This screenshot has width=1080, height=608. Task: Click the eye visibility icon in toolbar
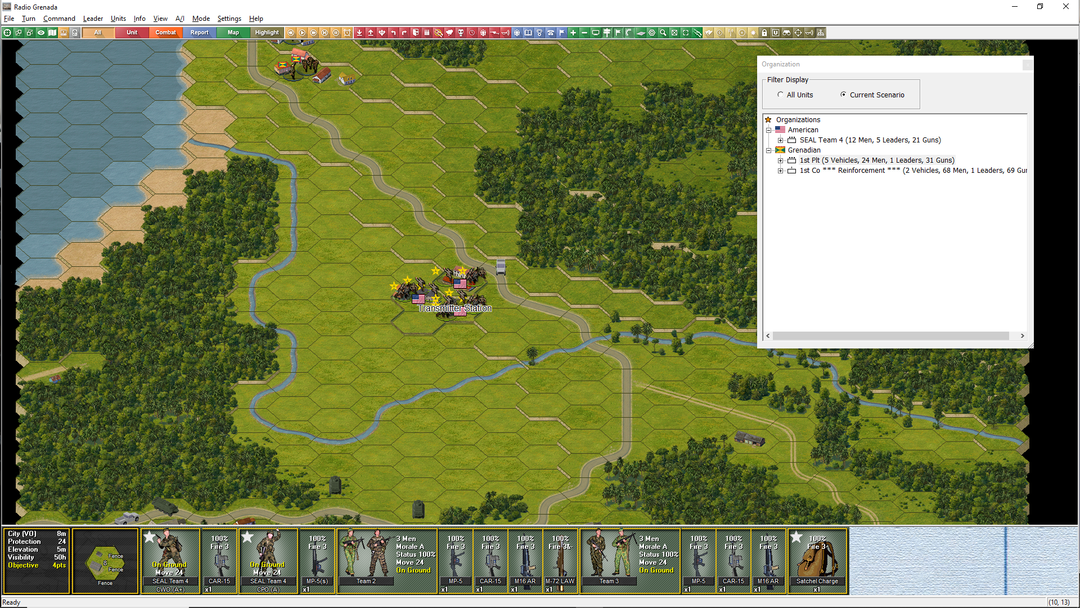coord(41,32)
